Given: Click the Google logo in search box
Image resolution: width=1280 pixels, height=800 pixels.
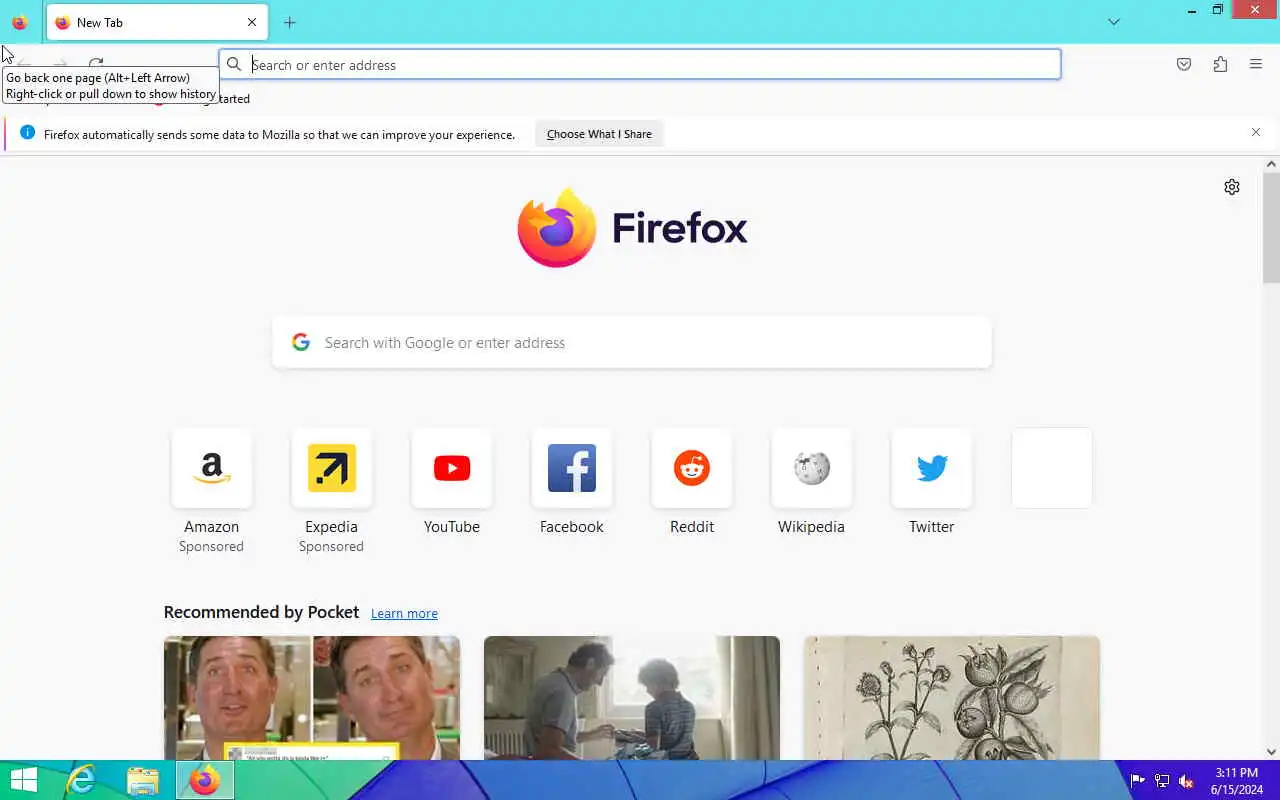Looking at the screenshot, I should pyautogui.click(x=301, y=342).
